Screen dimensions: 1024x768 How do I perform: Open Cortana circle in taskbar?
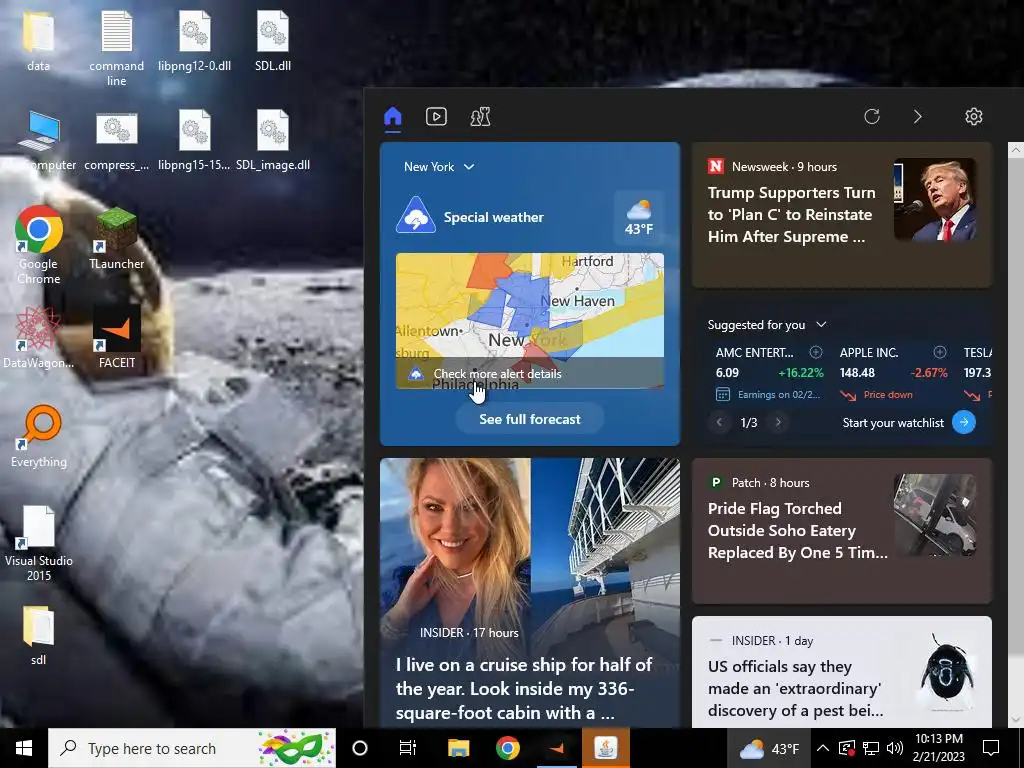tap(360, 748)
